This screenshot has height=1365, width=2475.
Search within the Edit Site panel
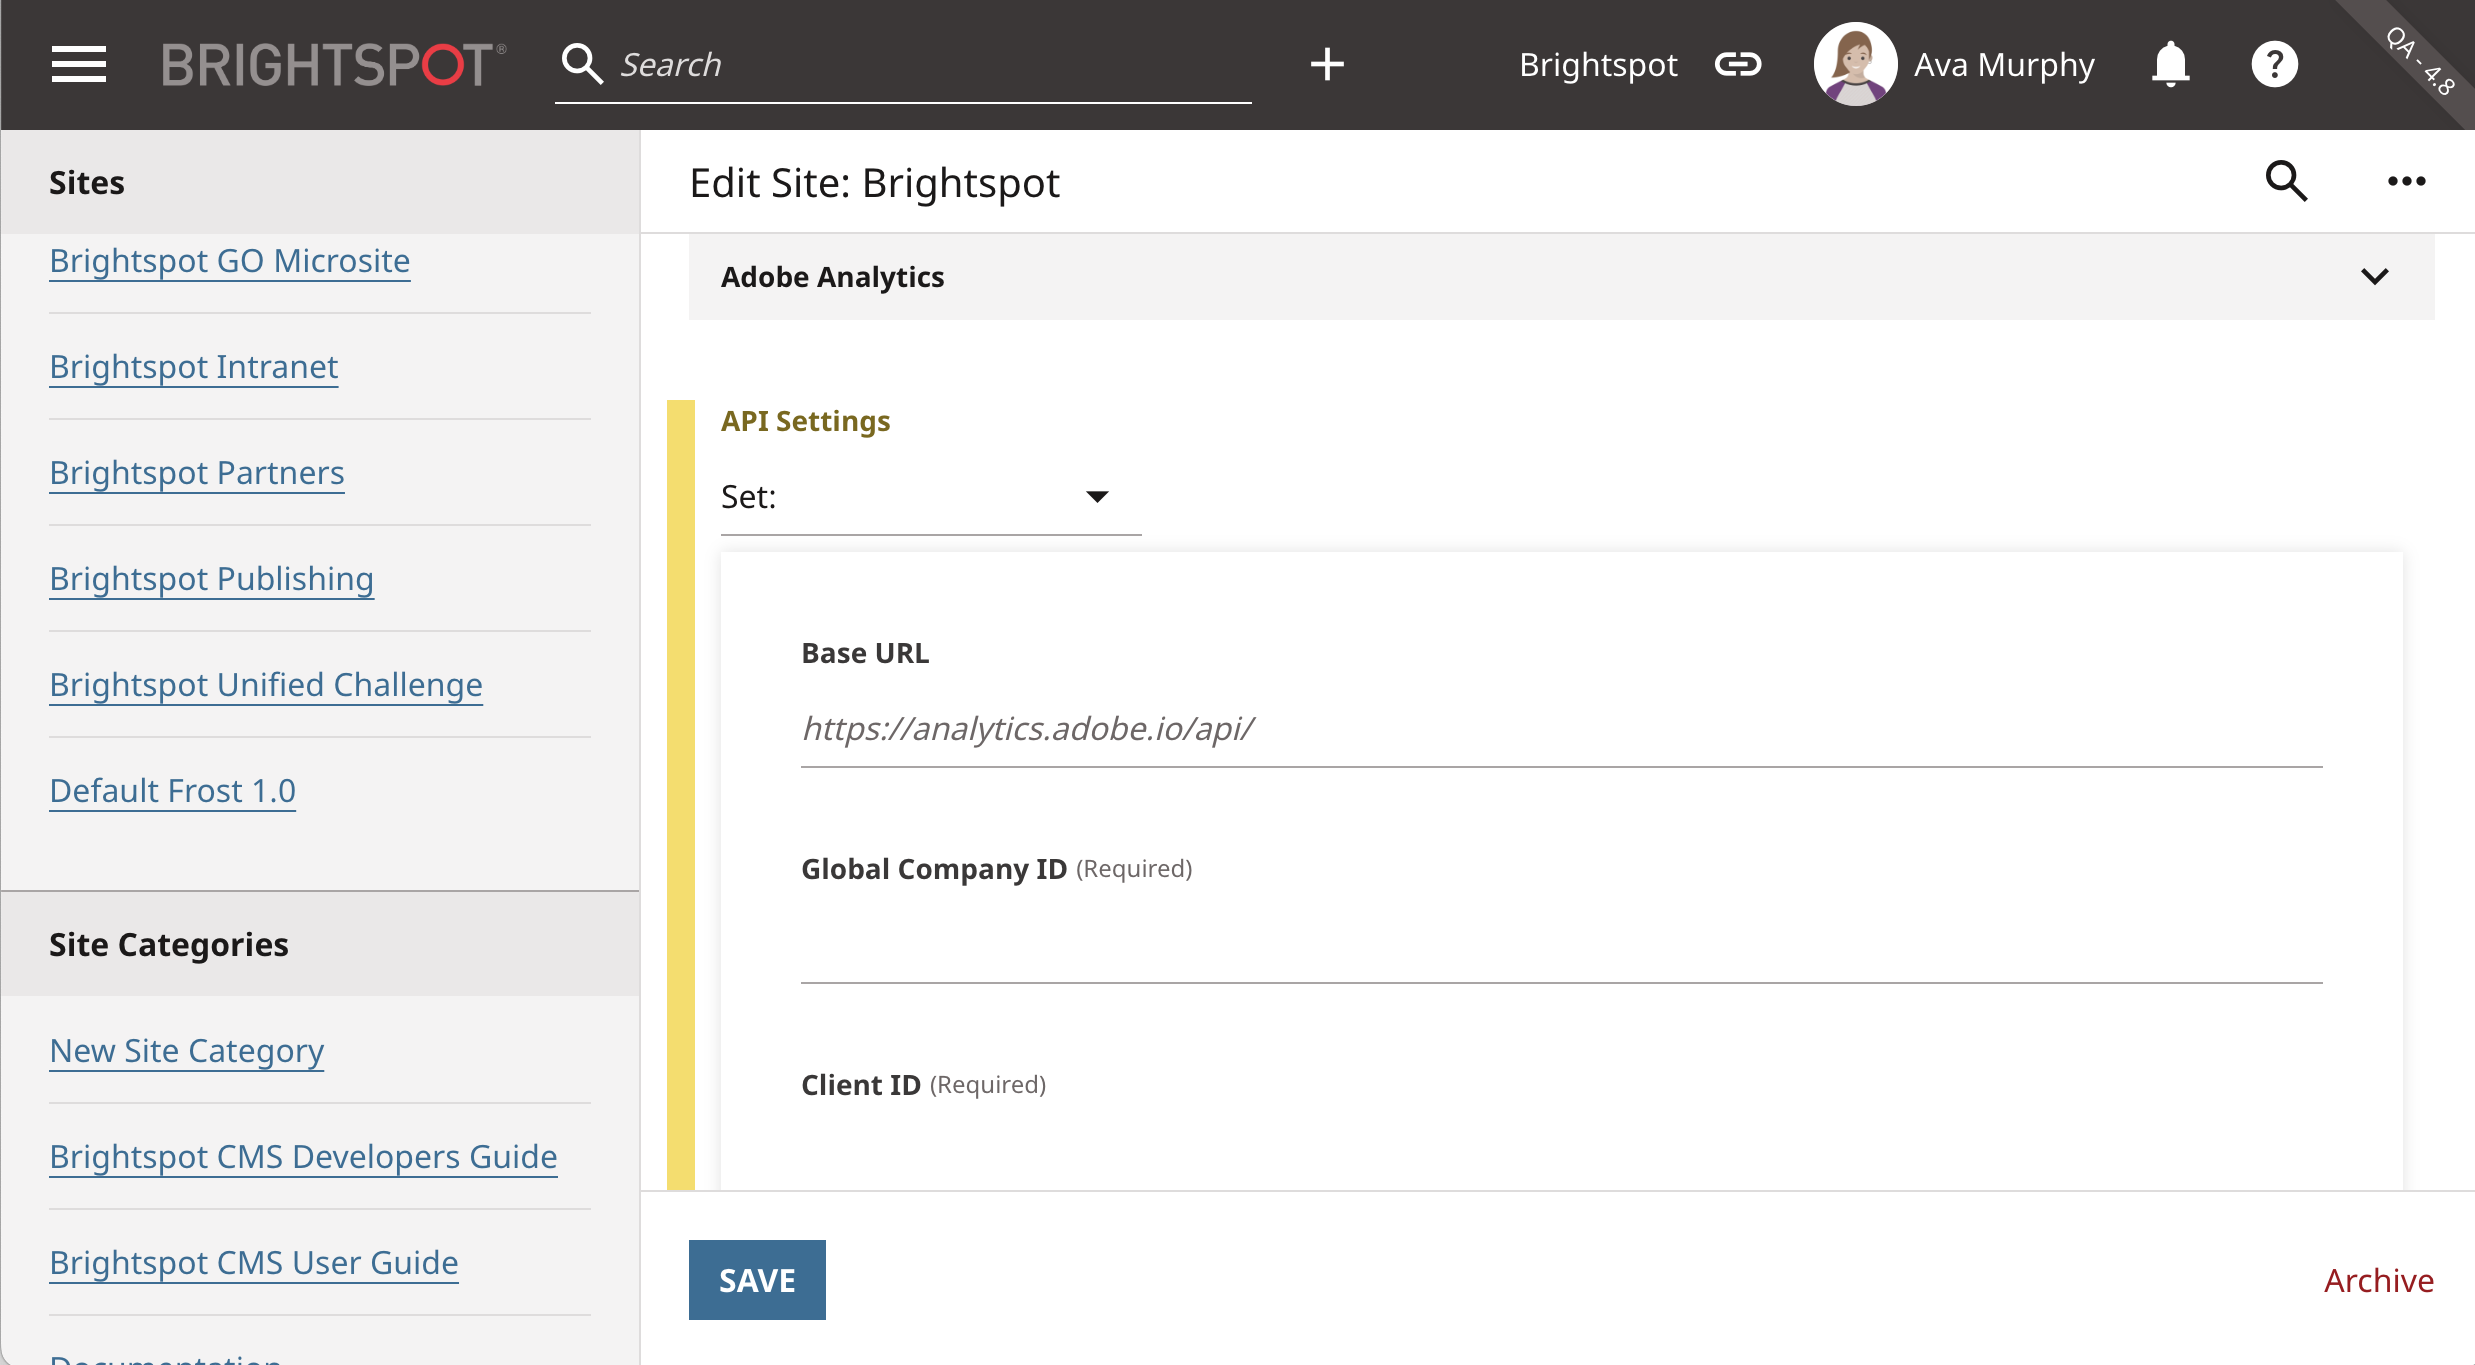pos(2286,181)
